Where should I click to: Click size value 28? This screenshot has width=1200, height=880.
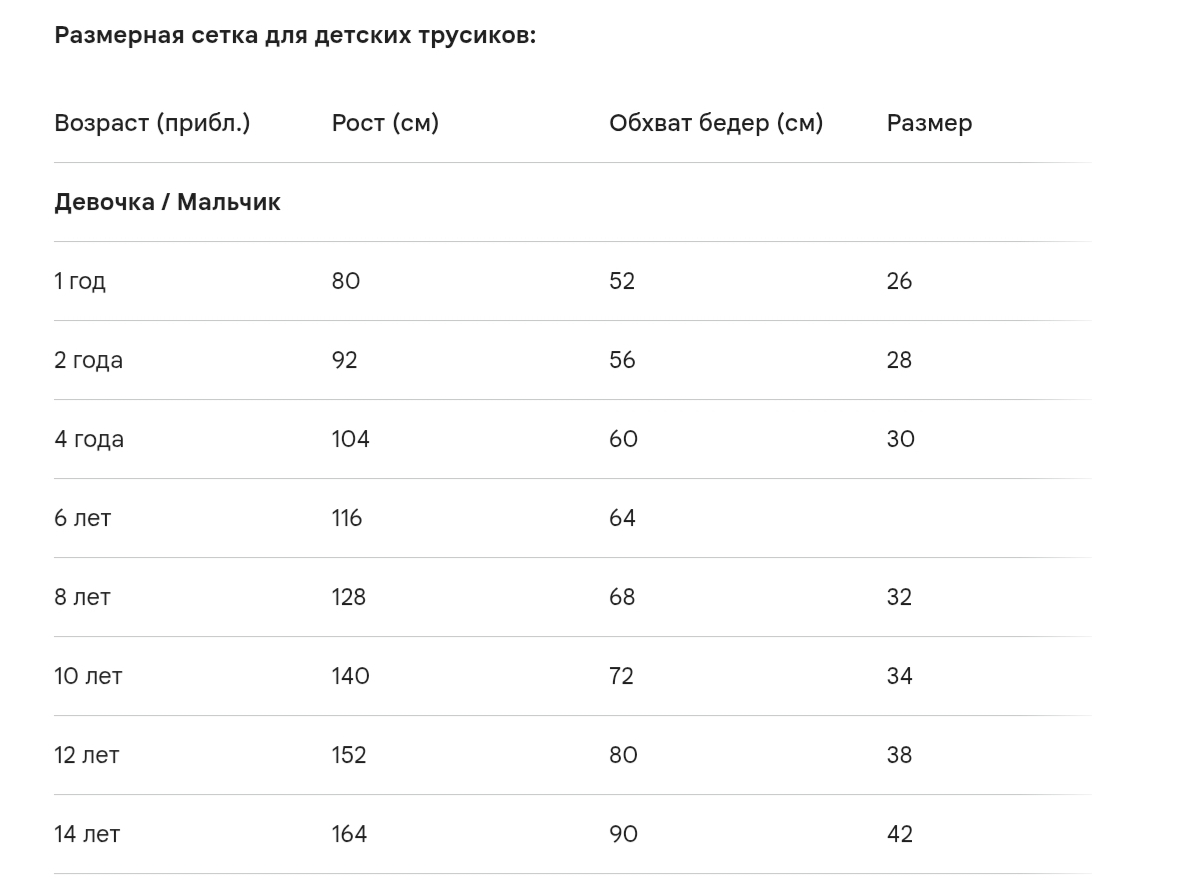[x=899, y=360]
